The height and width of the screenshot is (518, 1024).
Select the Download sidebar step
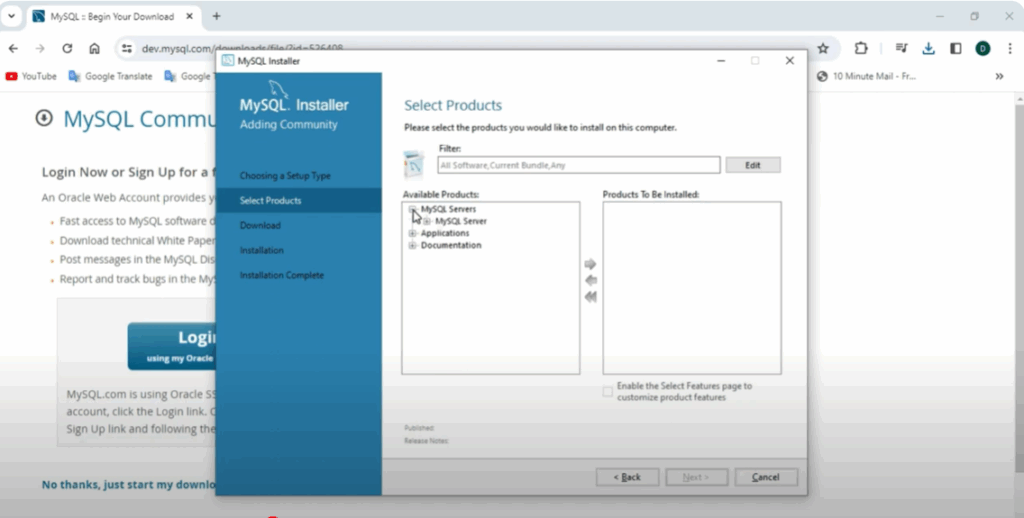pos(260,225)
